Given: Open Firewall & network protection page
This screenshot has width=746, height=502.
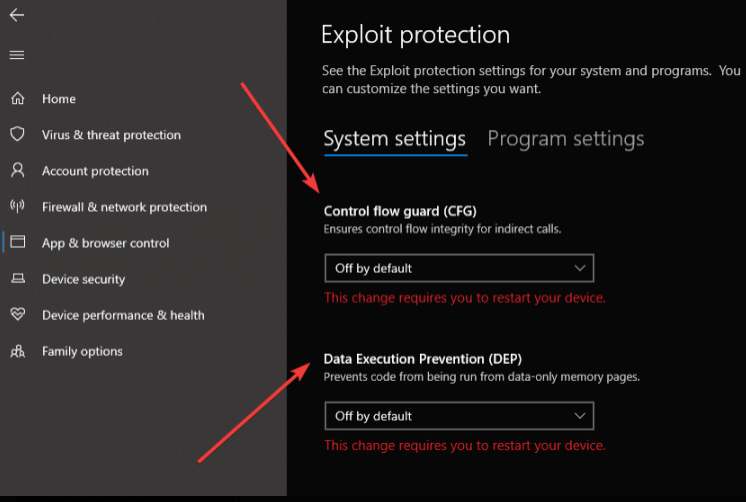Looking at the screenshot, I should [x=124, y=207].
